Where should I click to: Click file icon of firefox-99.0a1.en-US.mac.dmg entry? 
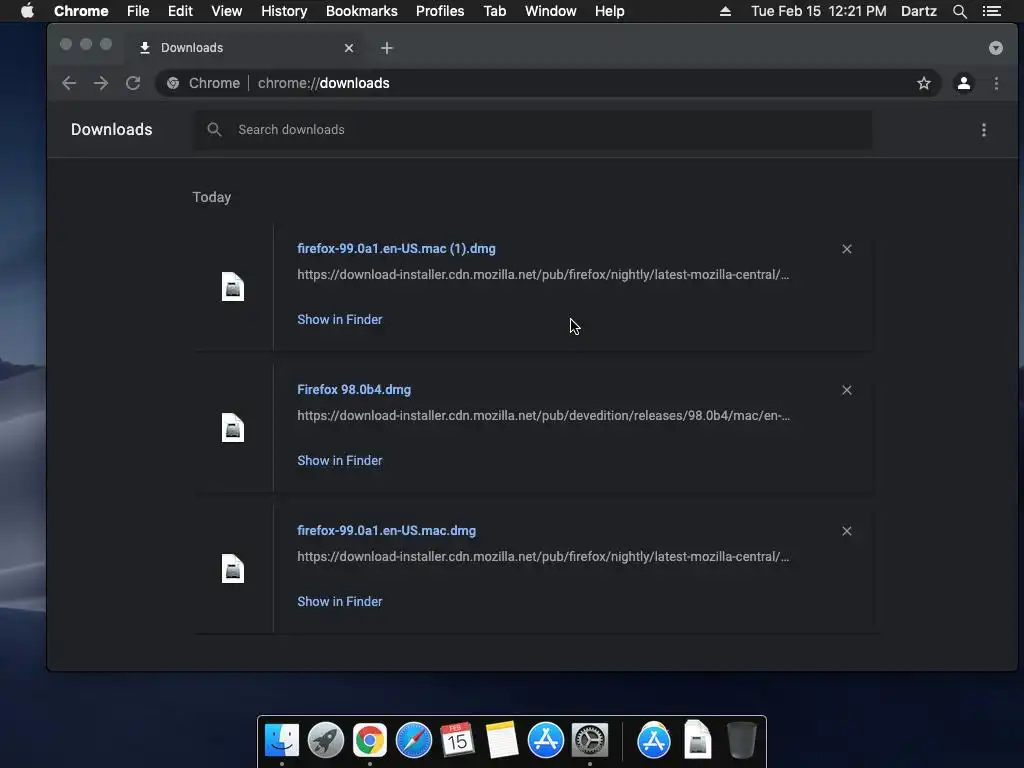click(232, 569)
